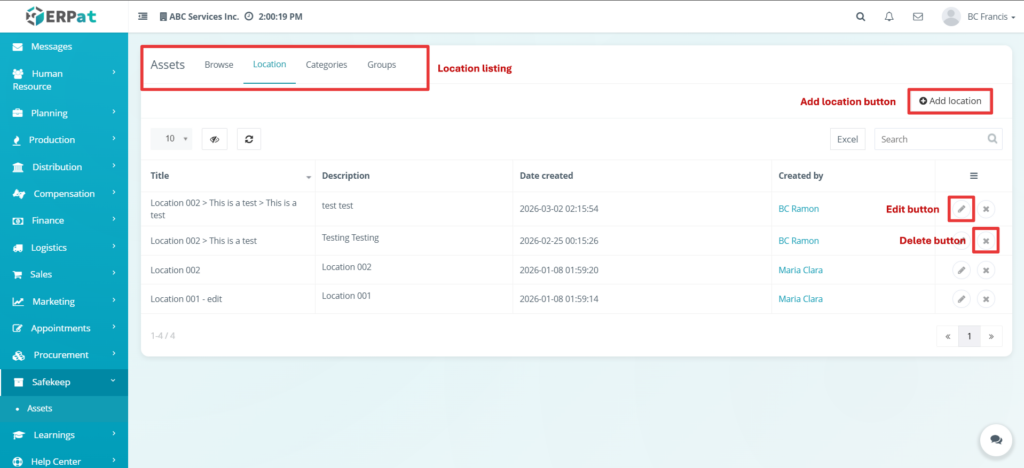Click the refresh table icon

click(x=249, y=139)
